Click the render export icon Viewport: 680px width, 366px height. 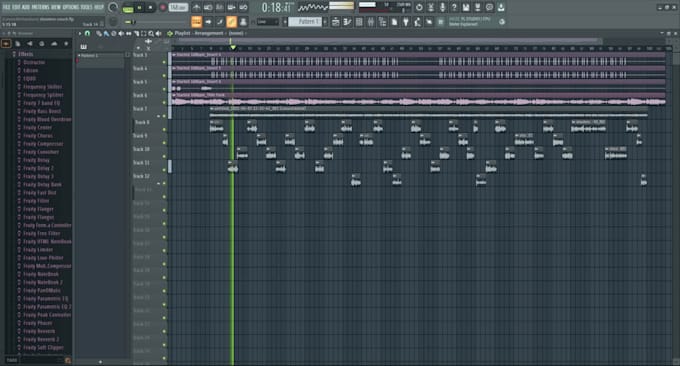[477, 7]
